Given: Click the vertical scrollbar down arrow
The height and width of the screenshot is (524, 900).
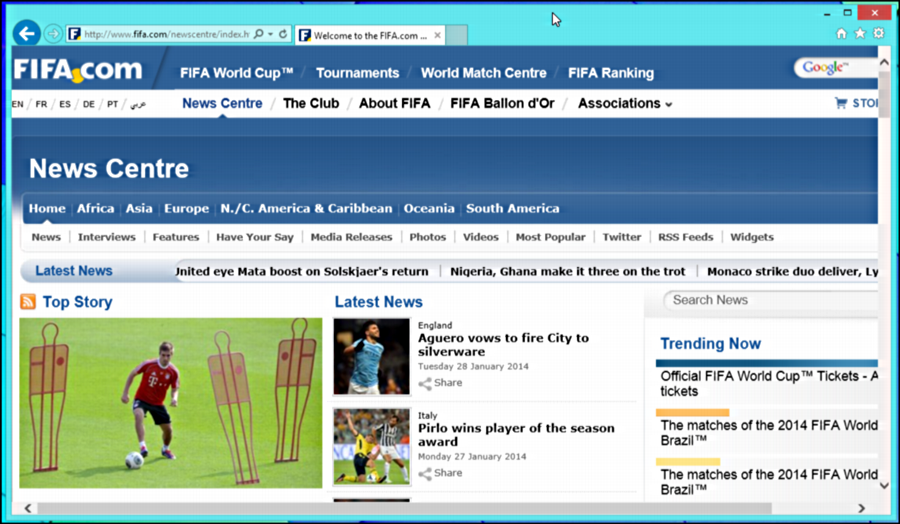Looking at the screenshot, I should click(884, 486).
